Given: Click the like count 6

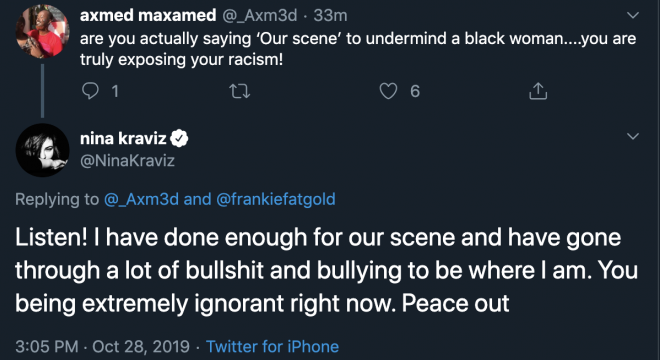Looking at the screenshot, I should click(x=415, y=91).
